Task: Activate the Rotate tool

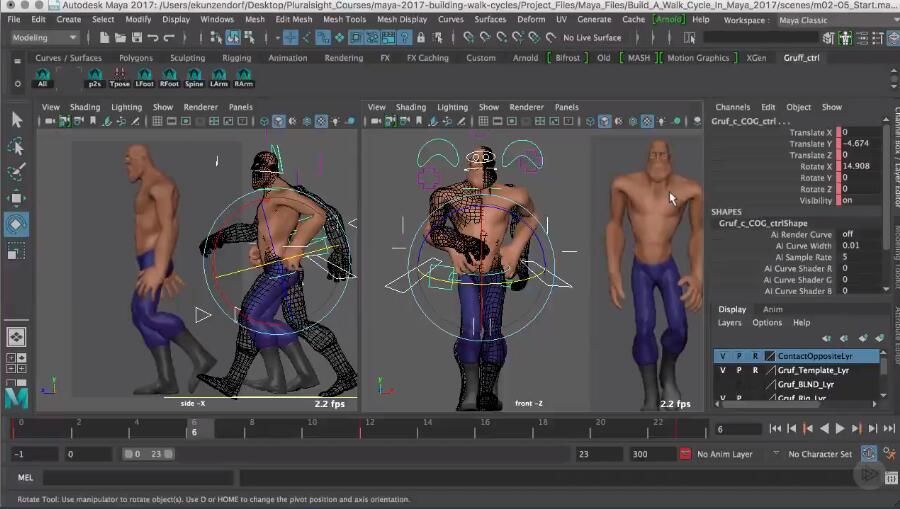Action: point(16,224)
